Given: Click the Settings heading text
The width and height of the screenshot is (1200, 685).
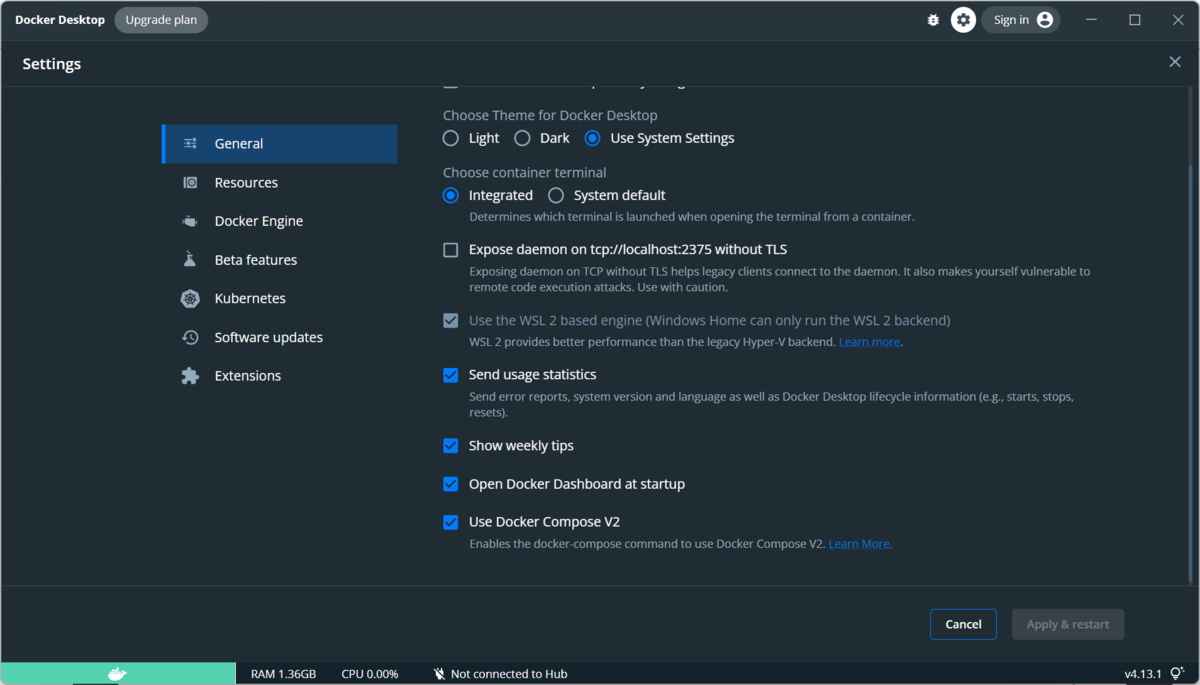Looking at the screenshot, I should click(52, 64).
